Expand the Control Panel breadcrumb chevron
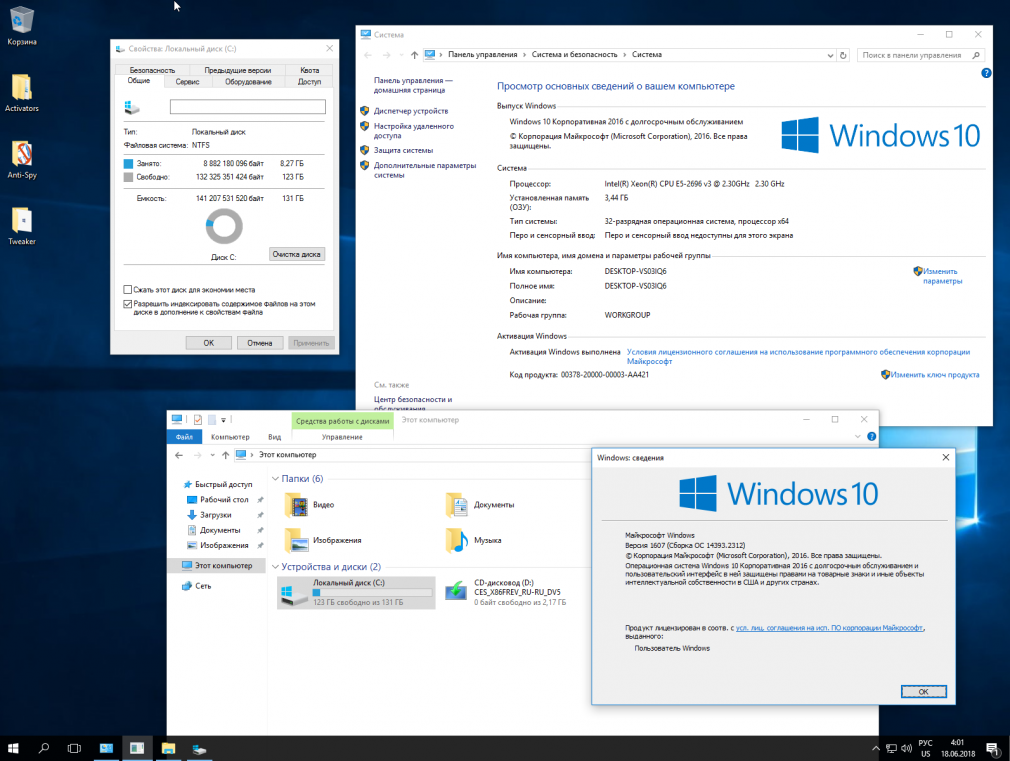Viewport: 1010px width, 761px height. click(x=523, y=55)
